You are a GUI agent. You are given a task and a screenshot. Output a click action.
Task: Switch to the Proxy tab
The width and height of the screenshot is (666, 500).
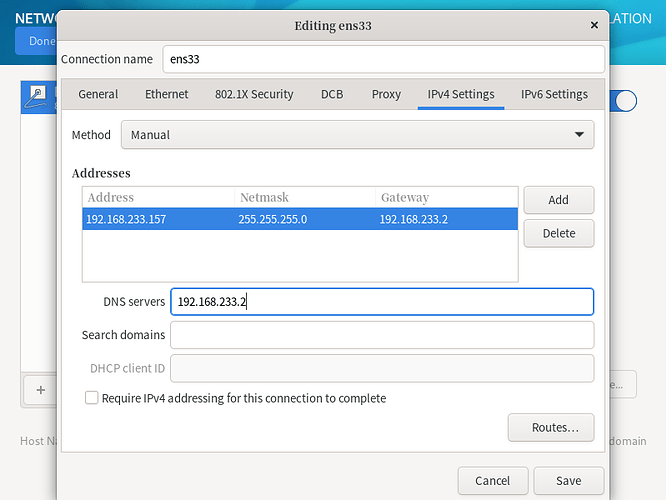pyautogui.click(x=386, y=94)
